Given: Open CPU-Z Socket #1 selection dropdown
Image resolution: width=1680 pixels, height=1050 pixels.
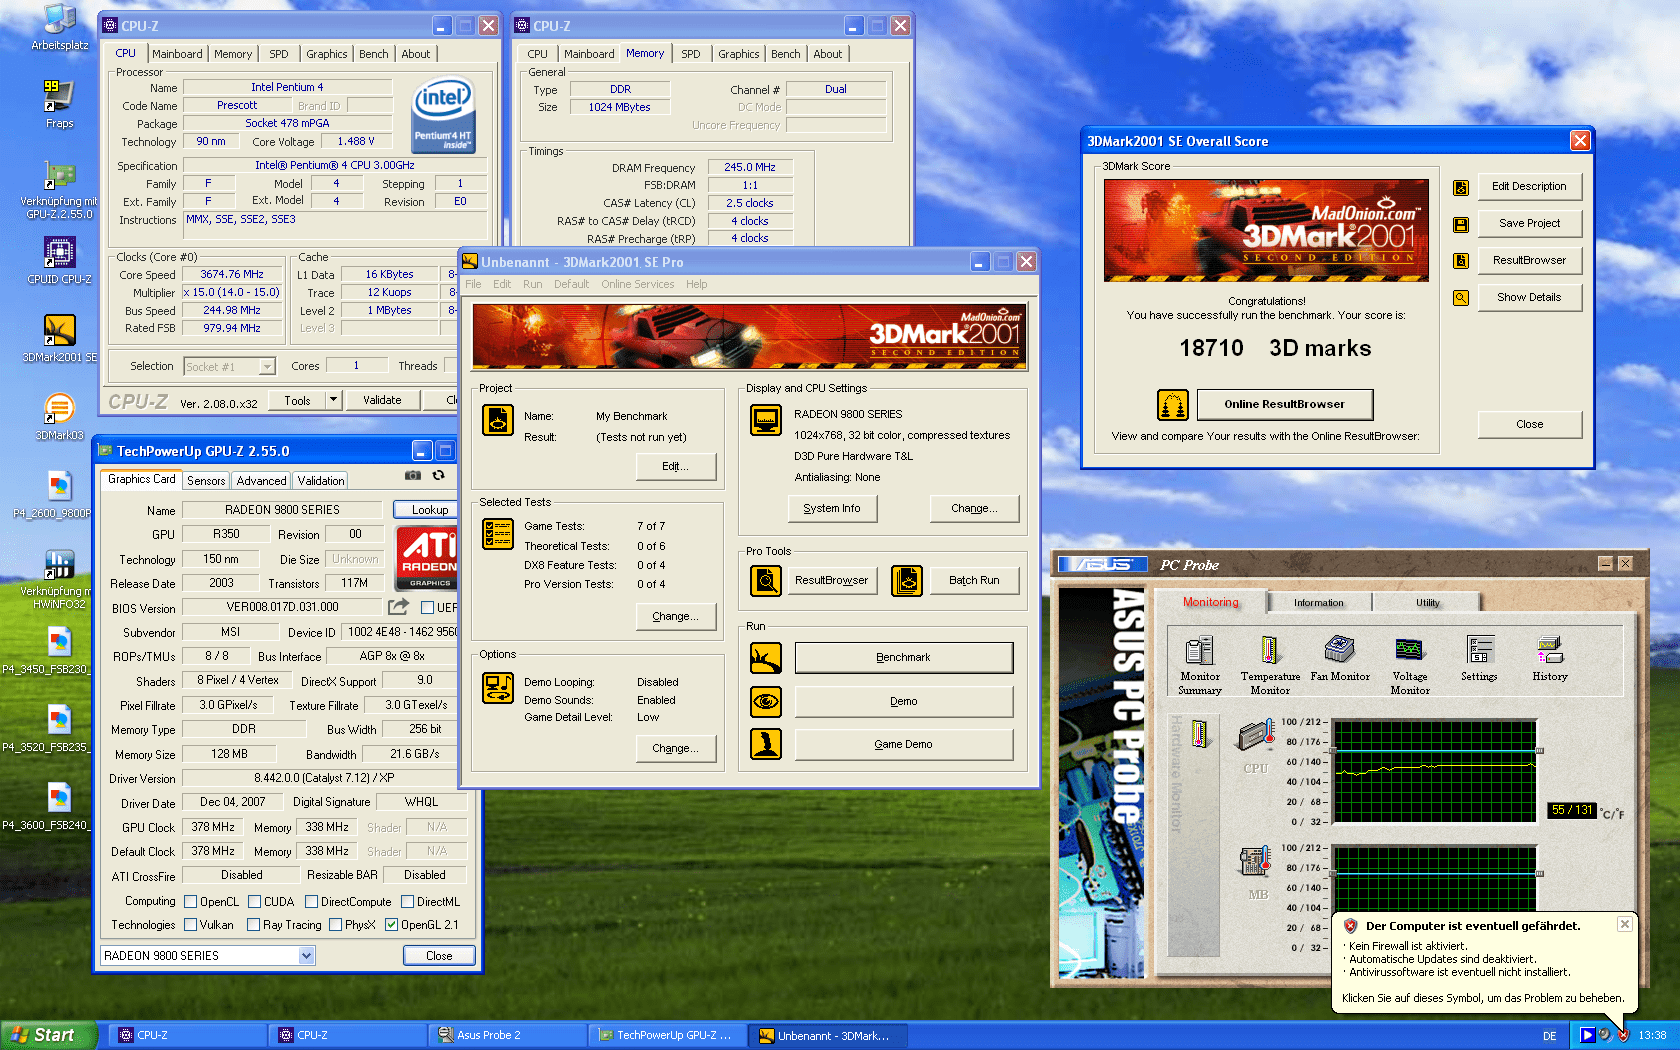Looking at the screenshot, I should (267, 367).
